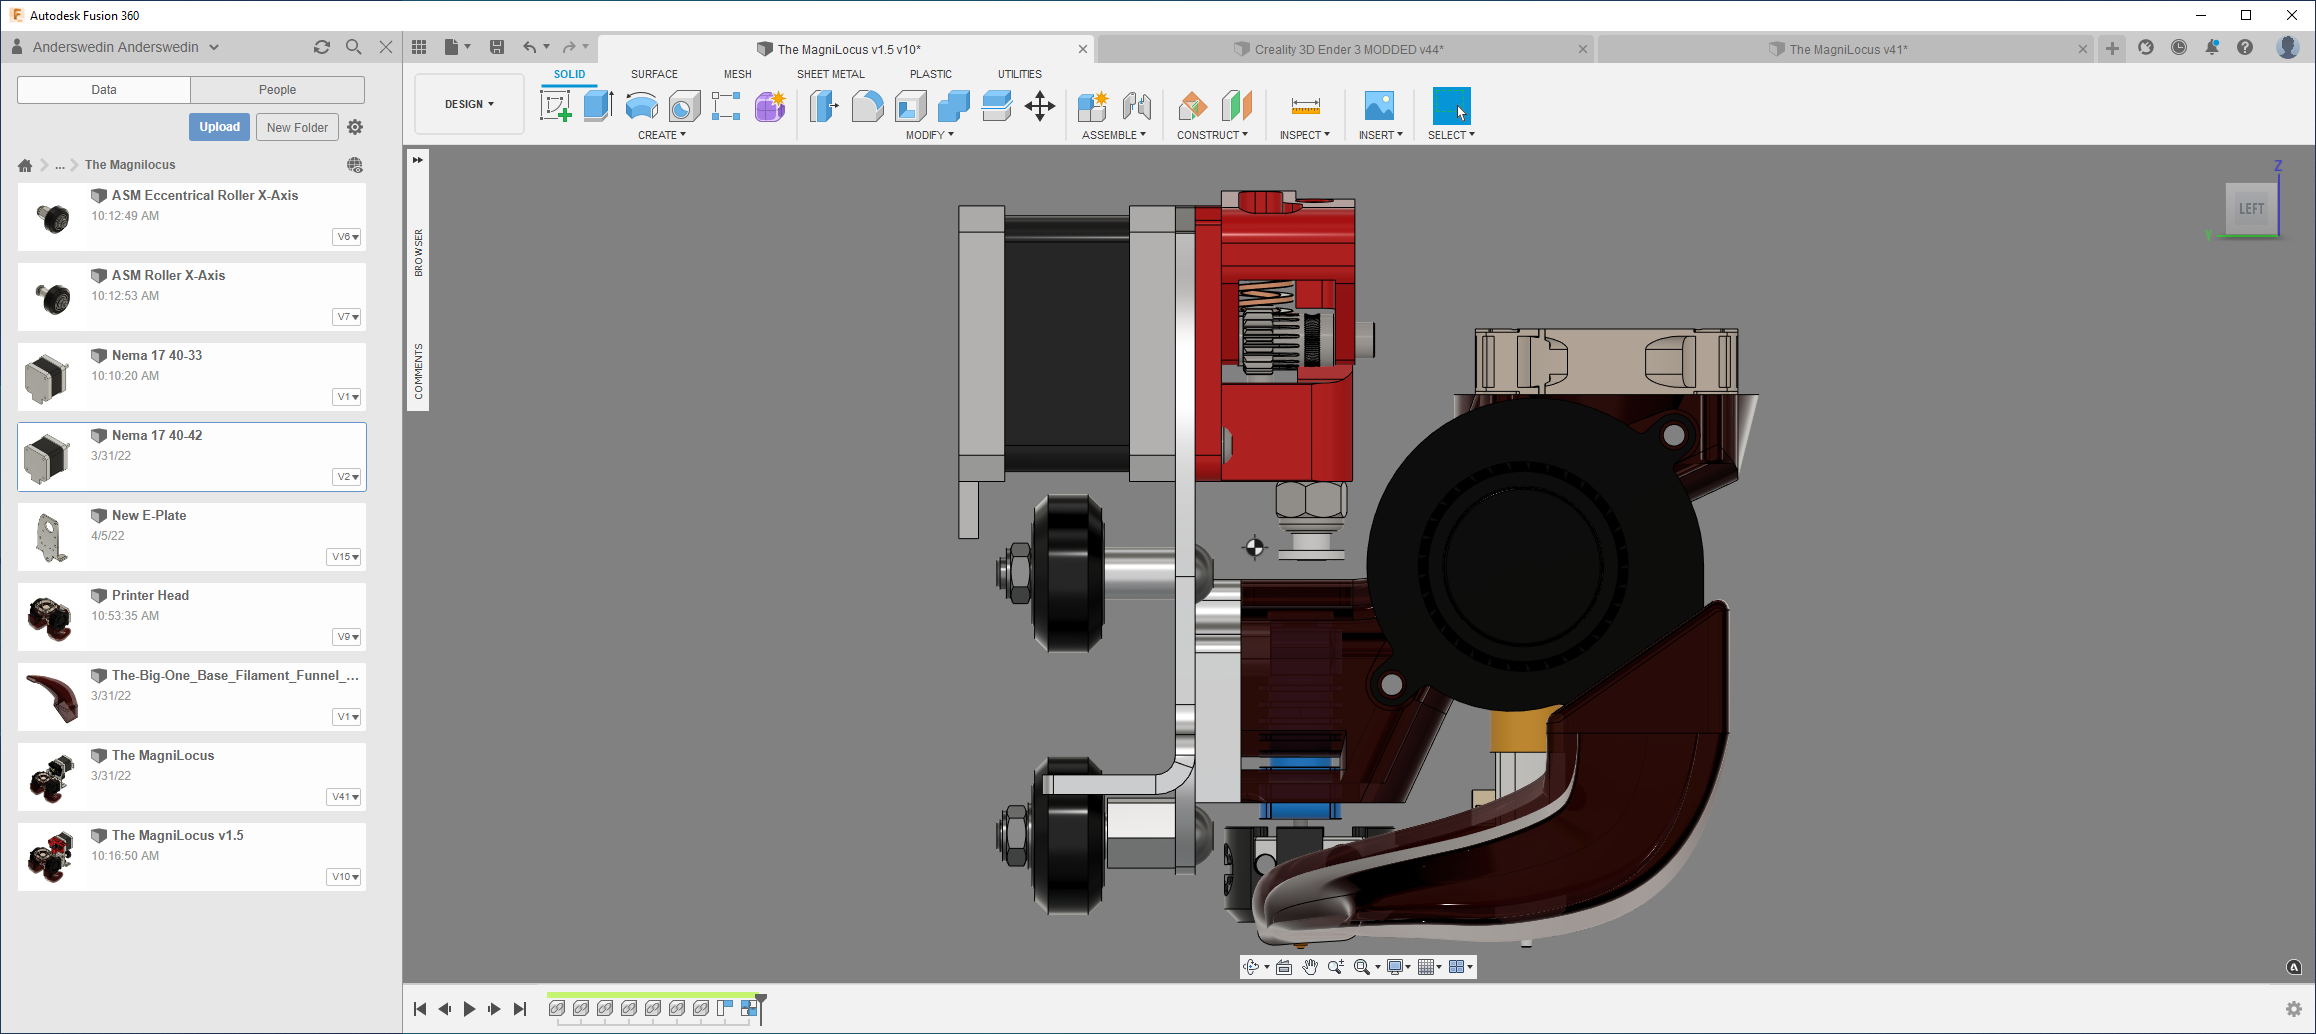Open the UTILITIES tab

(x=1020, y=74)
